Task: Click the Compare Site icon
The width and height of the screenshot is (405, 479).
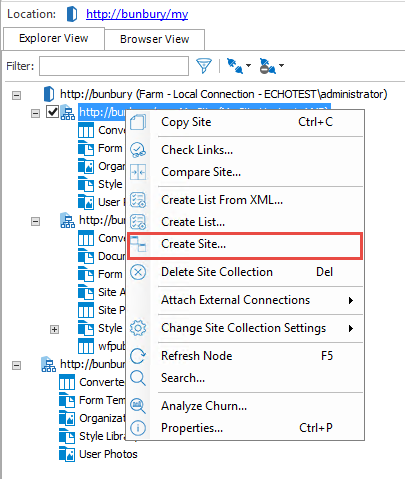Action: tap(138, 172)
